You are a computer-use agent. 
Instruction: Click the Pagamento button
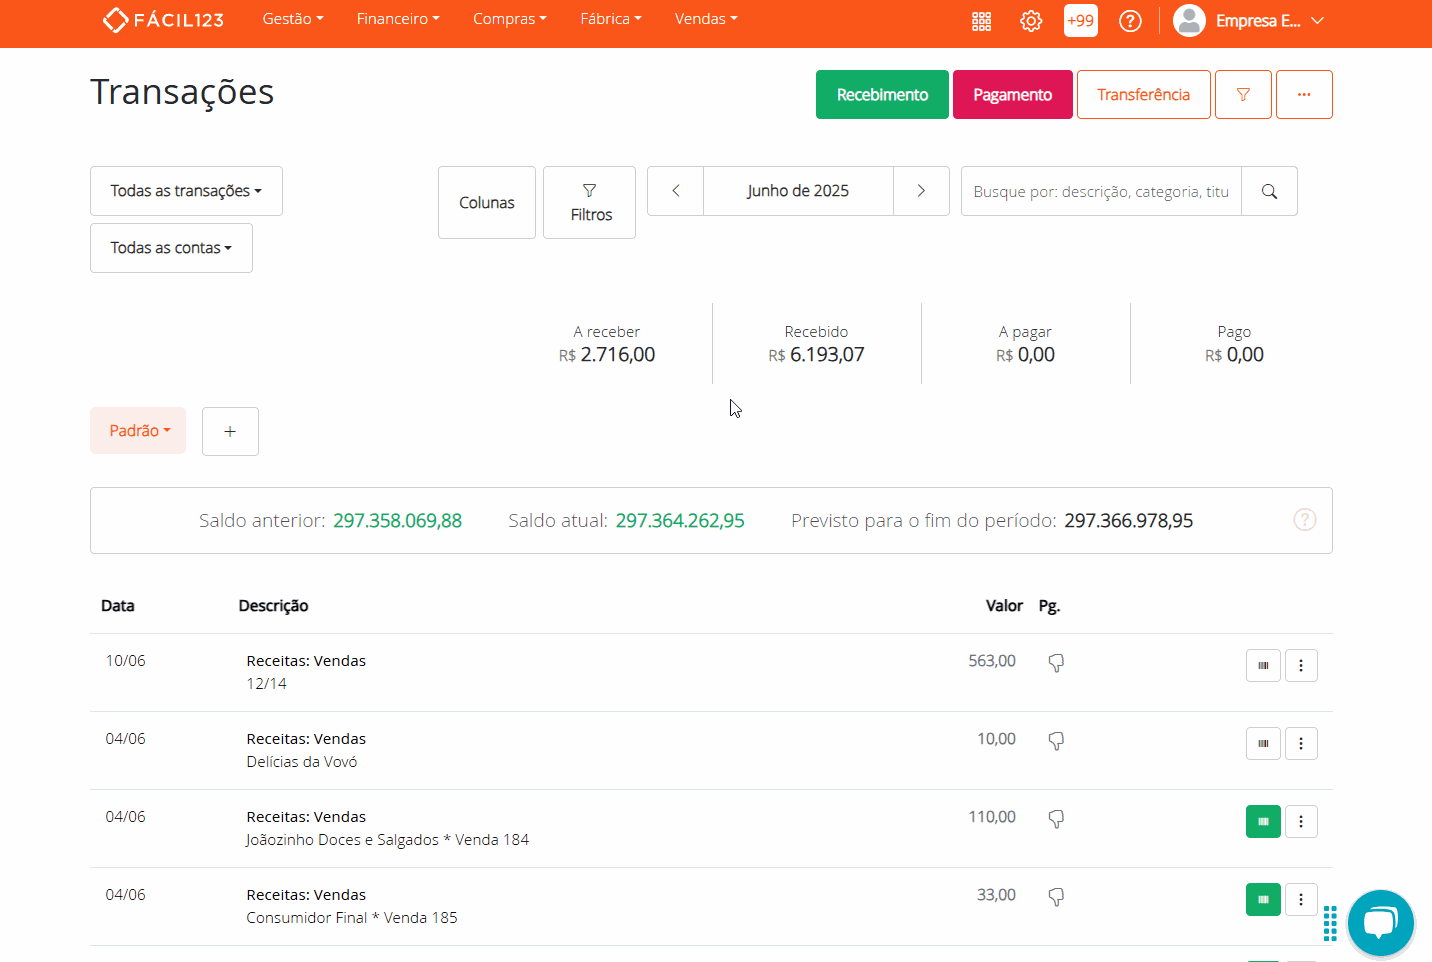pos(1013,95)
